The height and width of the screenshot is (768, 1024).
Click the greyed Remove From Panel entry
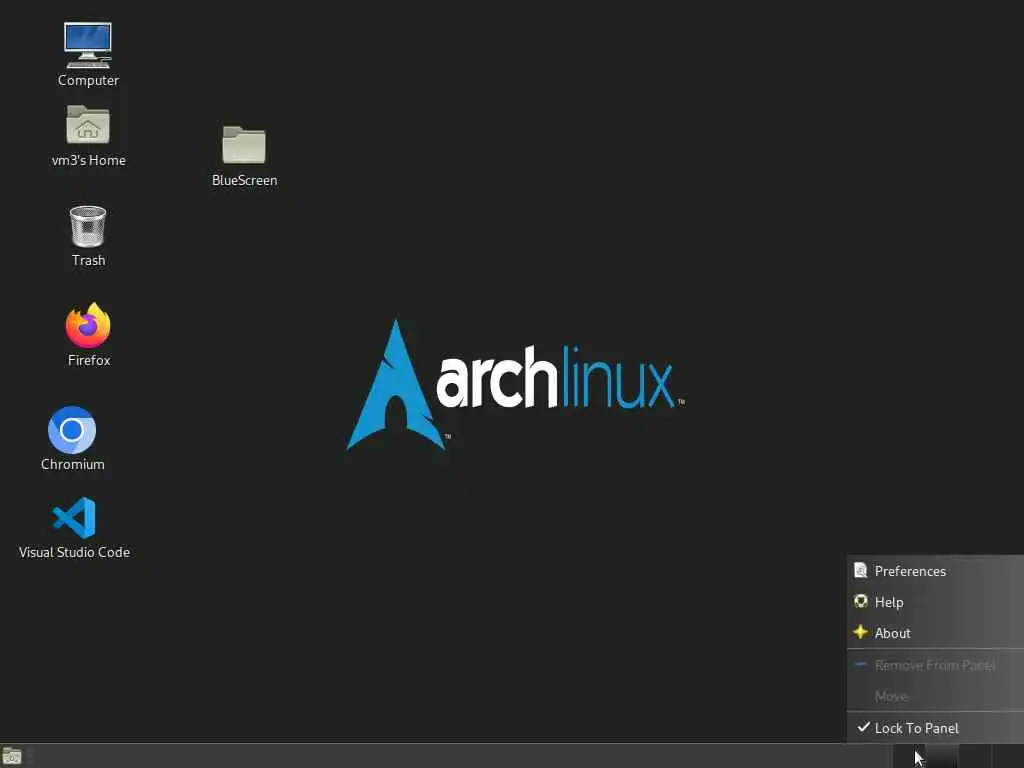[x=935, y=665]
